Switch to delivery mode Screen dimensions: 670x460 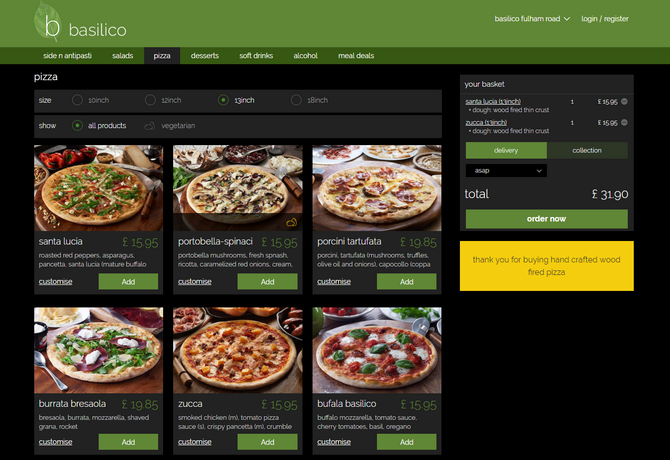click(506, 150)
